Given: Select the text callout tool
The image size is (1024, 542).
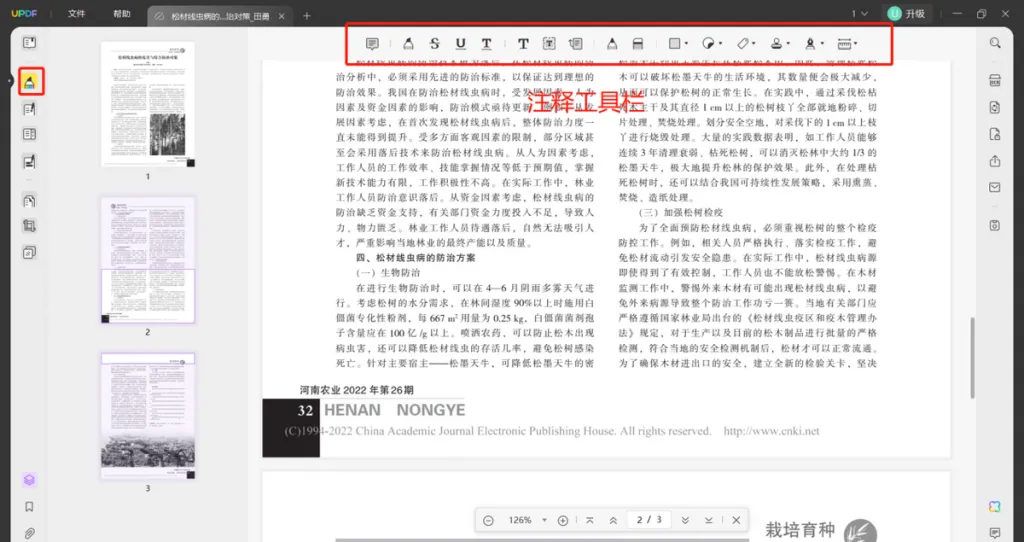Looking at the screenshot, I should (575, 44).
